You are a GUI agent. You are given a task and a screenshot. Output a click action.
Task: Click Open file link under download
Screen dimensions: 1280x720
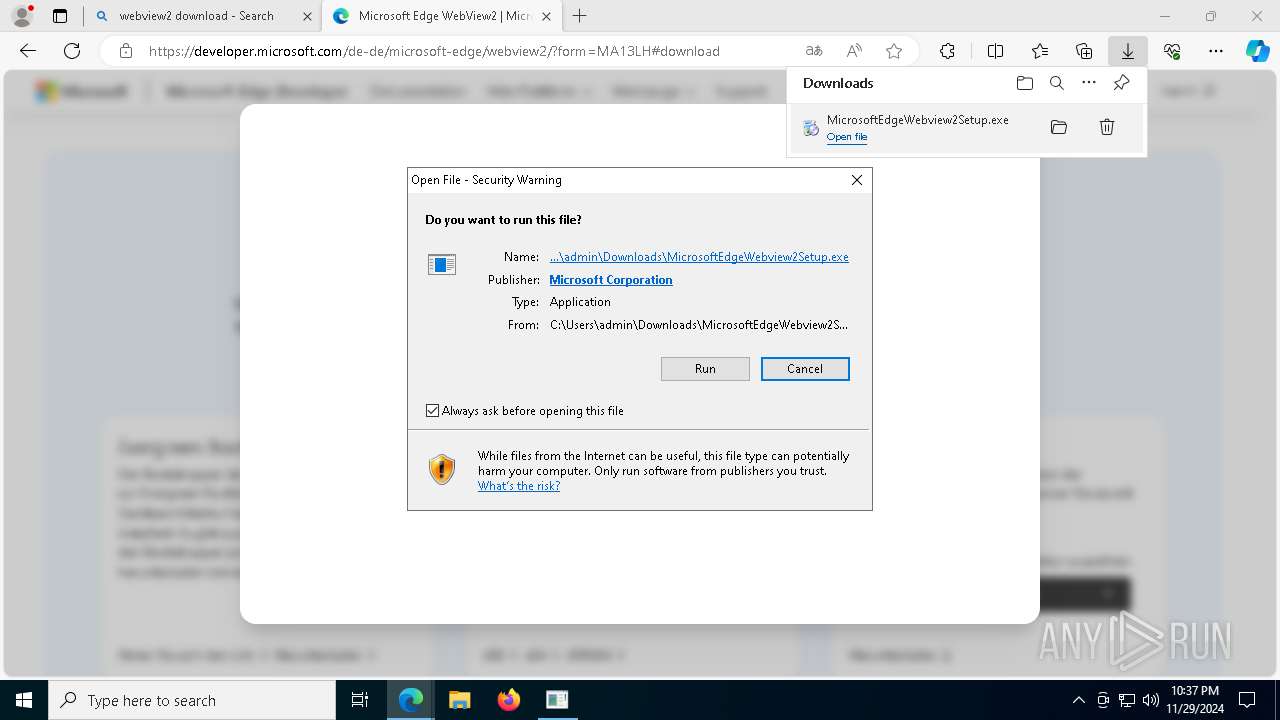[847, 137]
